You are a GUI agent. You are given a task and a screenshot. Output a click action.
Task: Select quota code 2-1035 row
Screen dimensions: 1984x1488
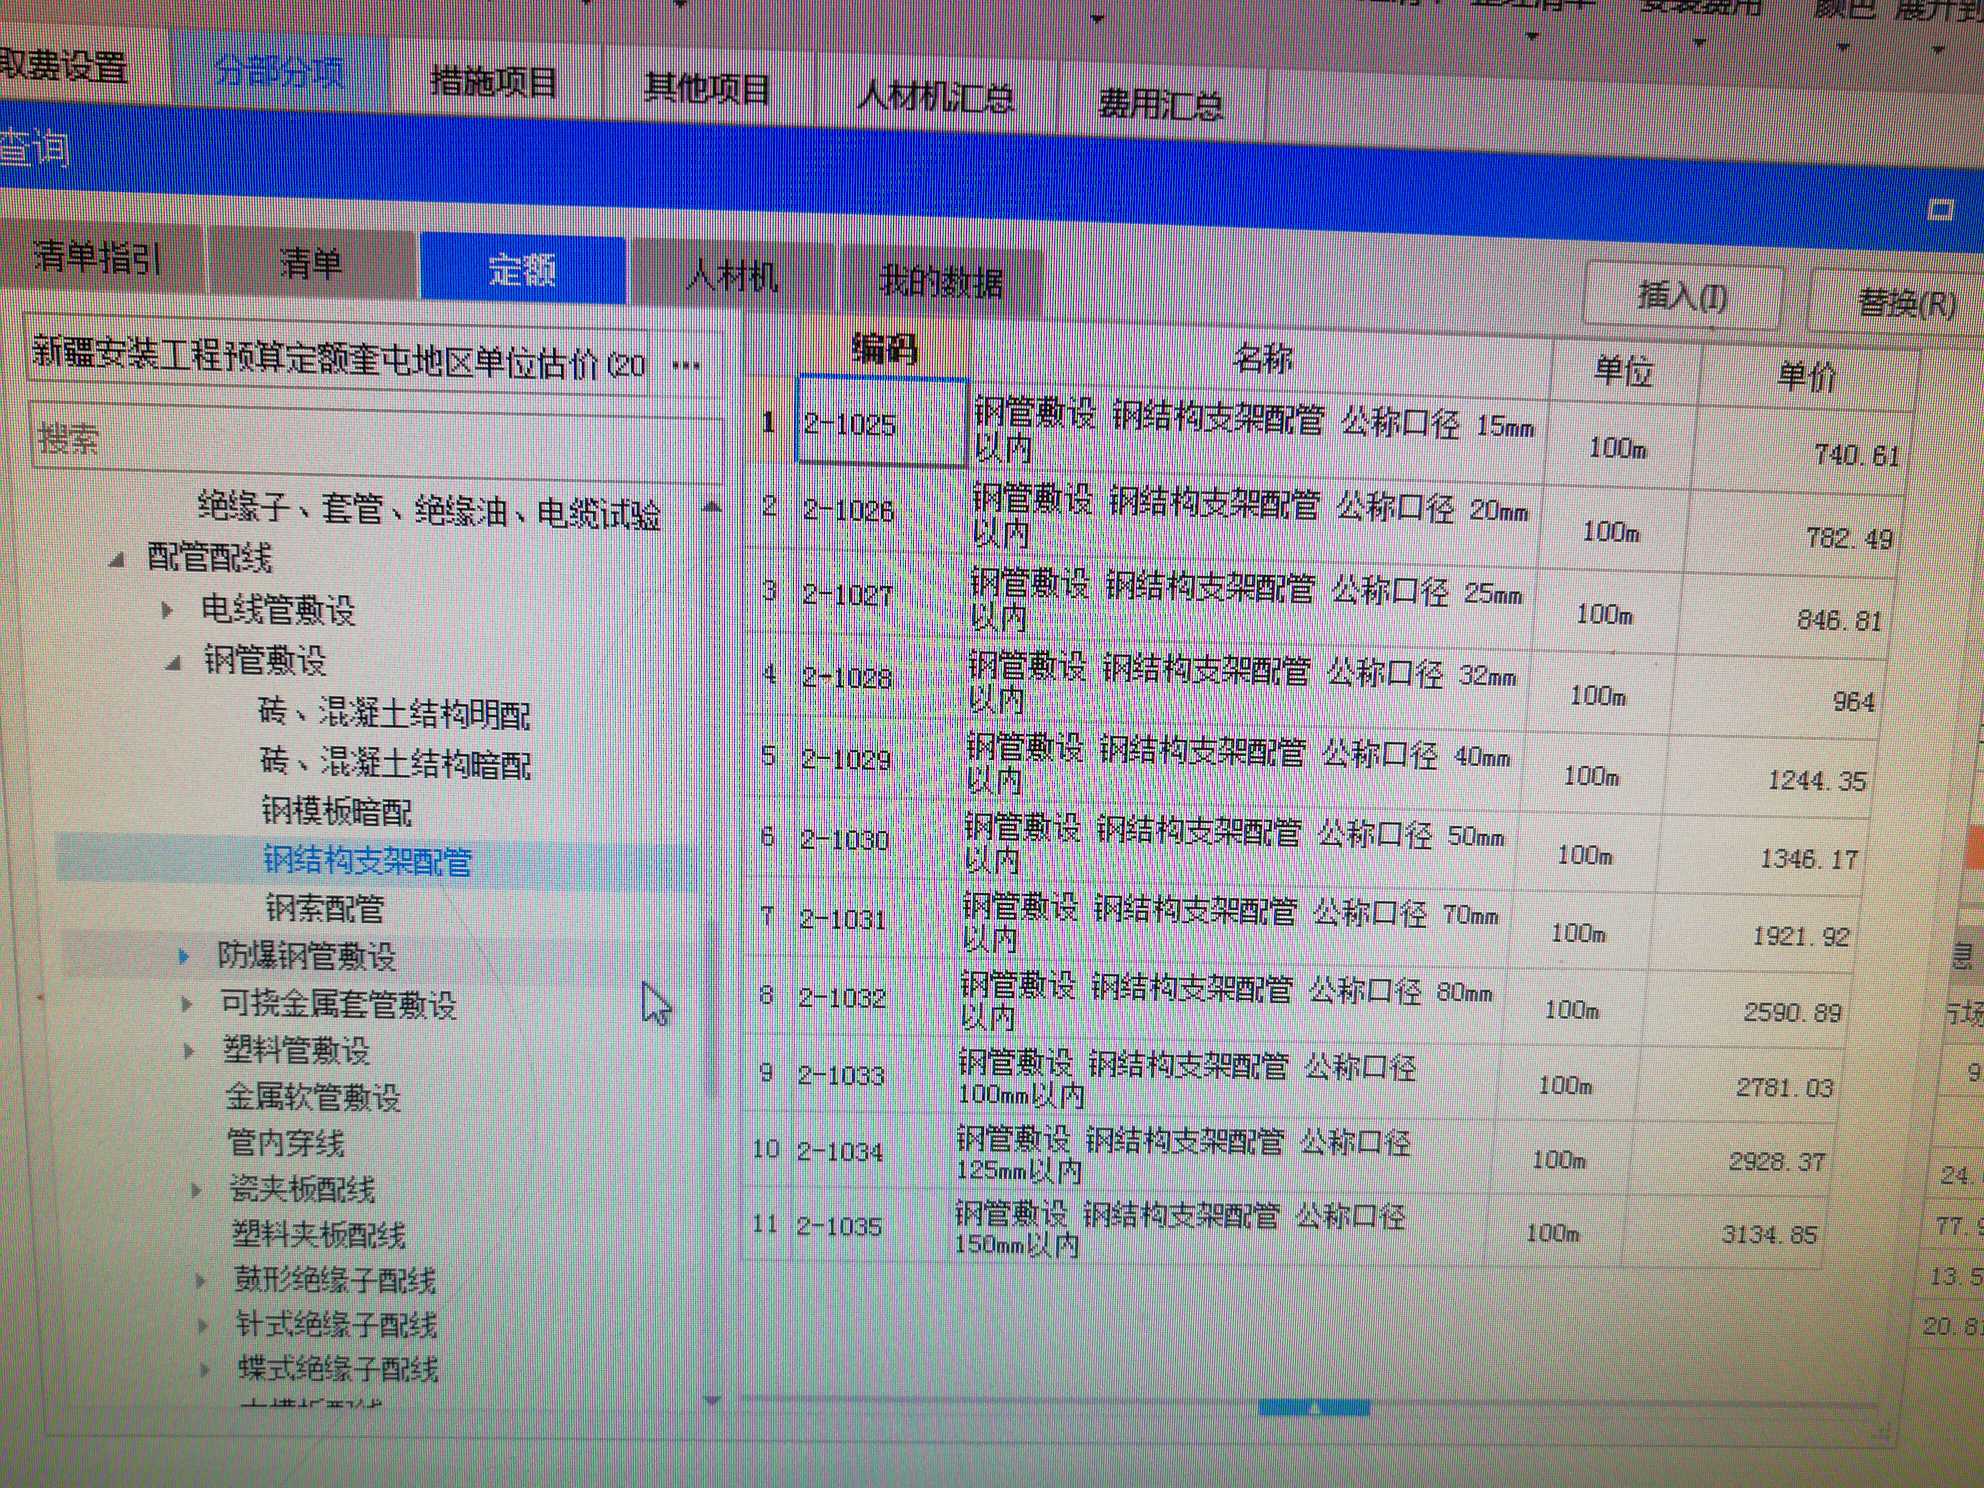(839, 1226)
